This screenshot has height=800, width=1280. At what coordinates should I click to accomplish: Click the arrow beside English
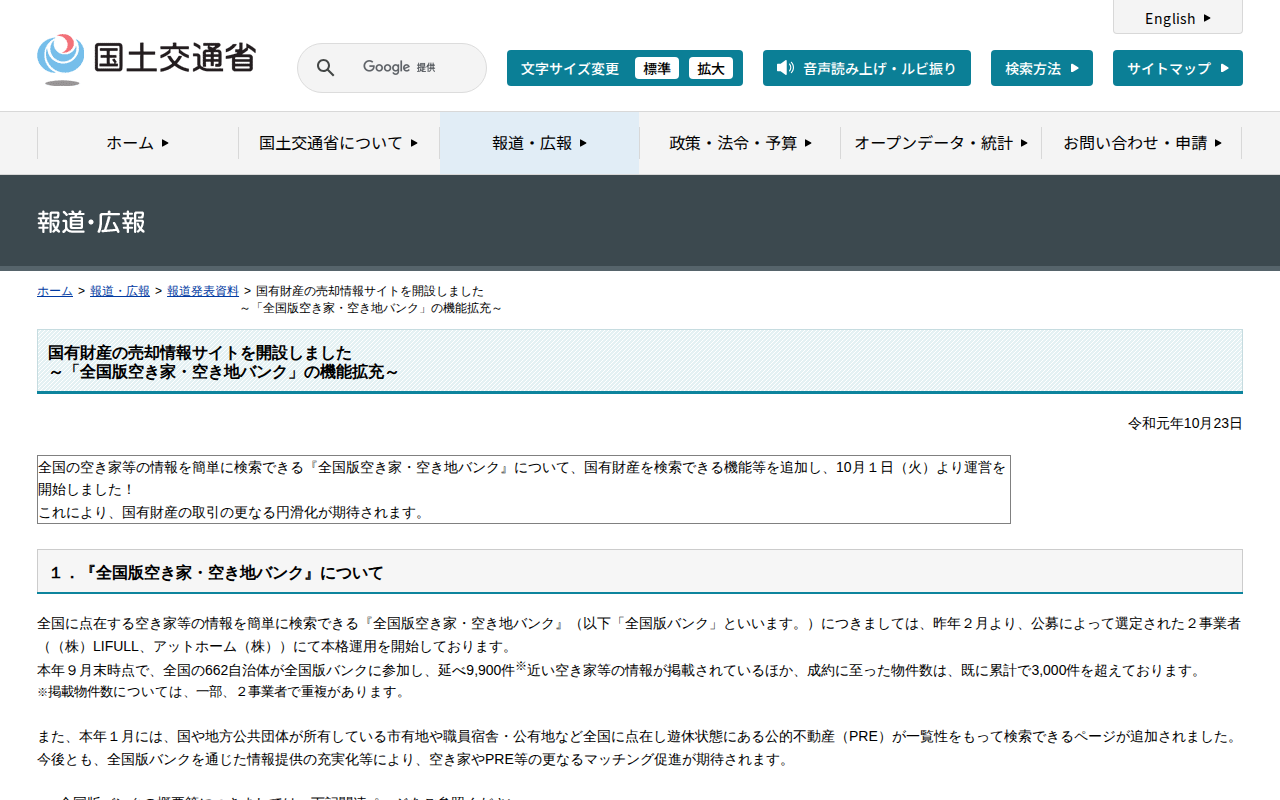tap(1207, 18)
